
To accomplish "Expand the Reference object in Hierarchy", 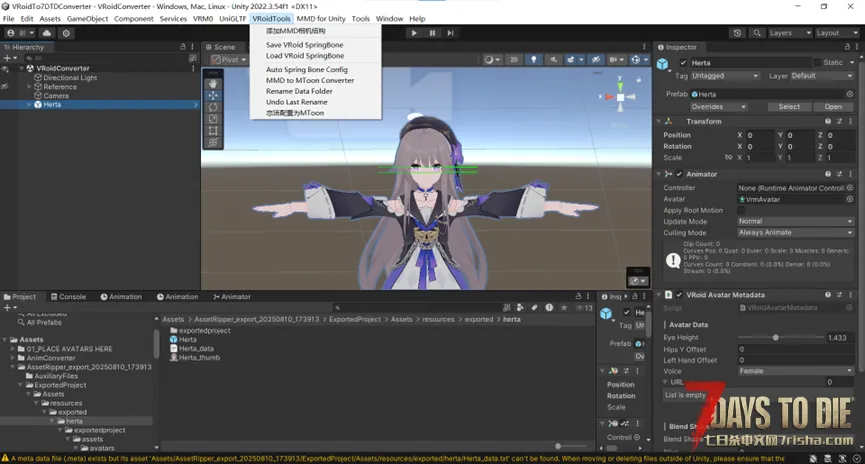I will (29, 87).
